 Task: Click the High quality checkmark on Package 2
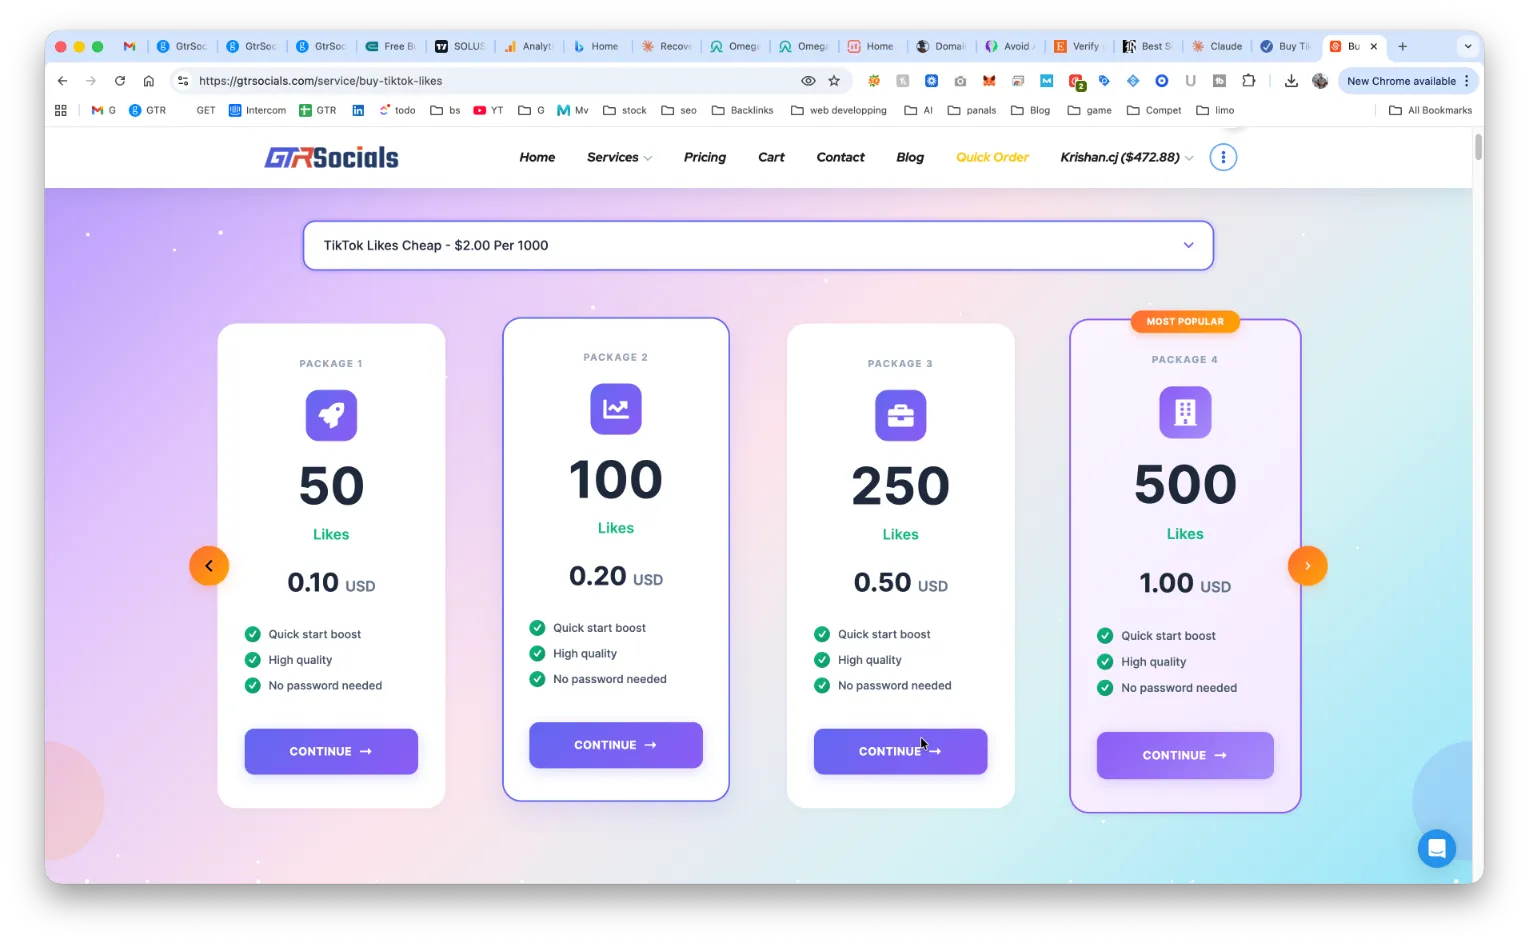coord(536,653)
